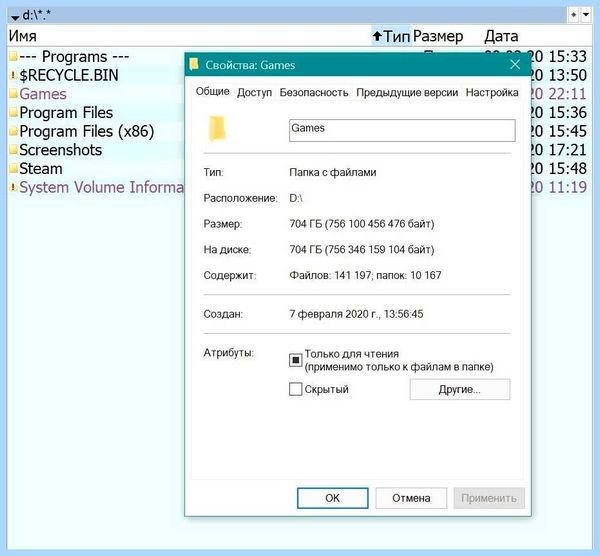Screen dimensions: 600x556
Task: Click the large folder icon in properties
Action: click(x=217, y=129)
